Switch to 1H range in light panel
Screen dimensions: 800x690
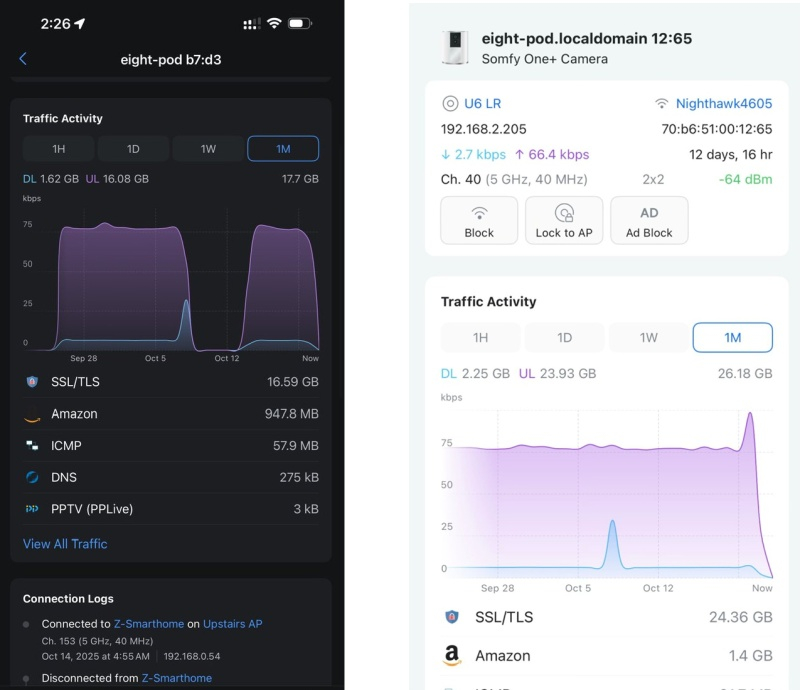point(480,338)
